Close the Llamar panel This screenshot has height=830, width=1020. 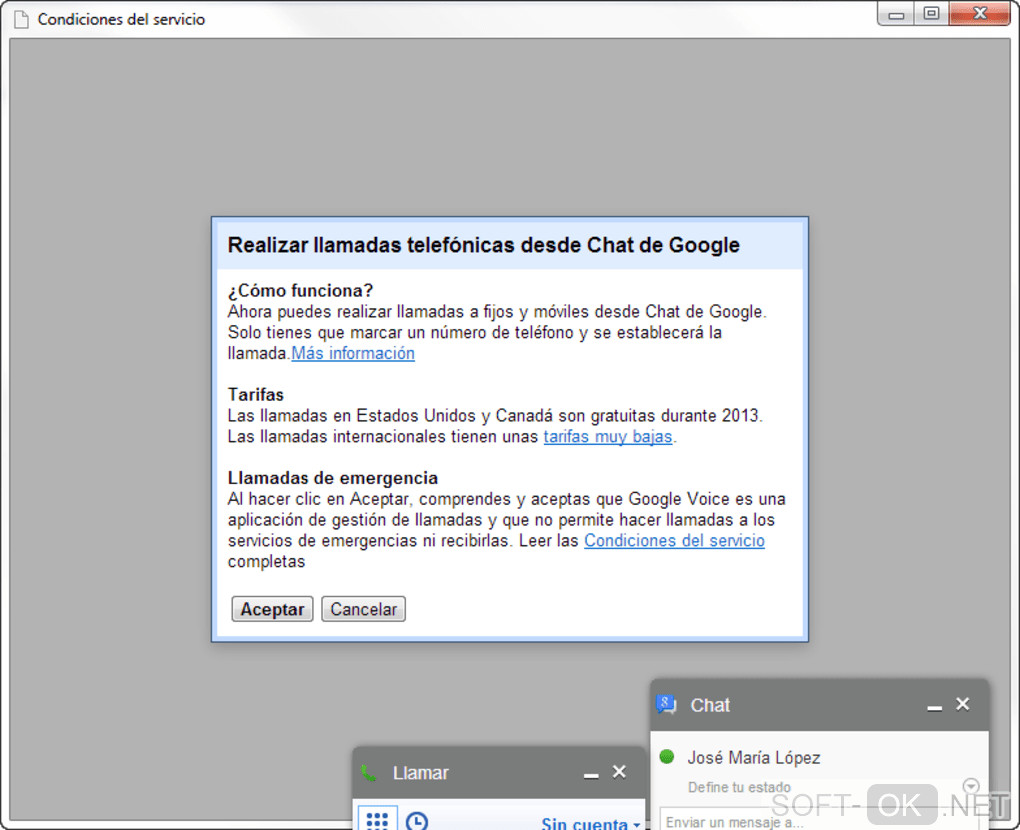619,772
